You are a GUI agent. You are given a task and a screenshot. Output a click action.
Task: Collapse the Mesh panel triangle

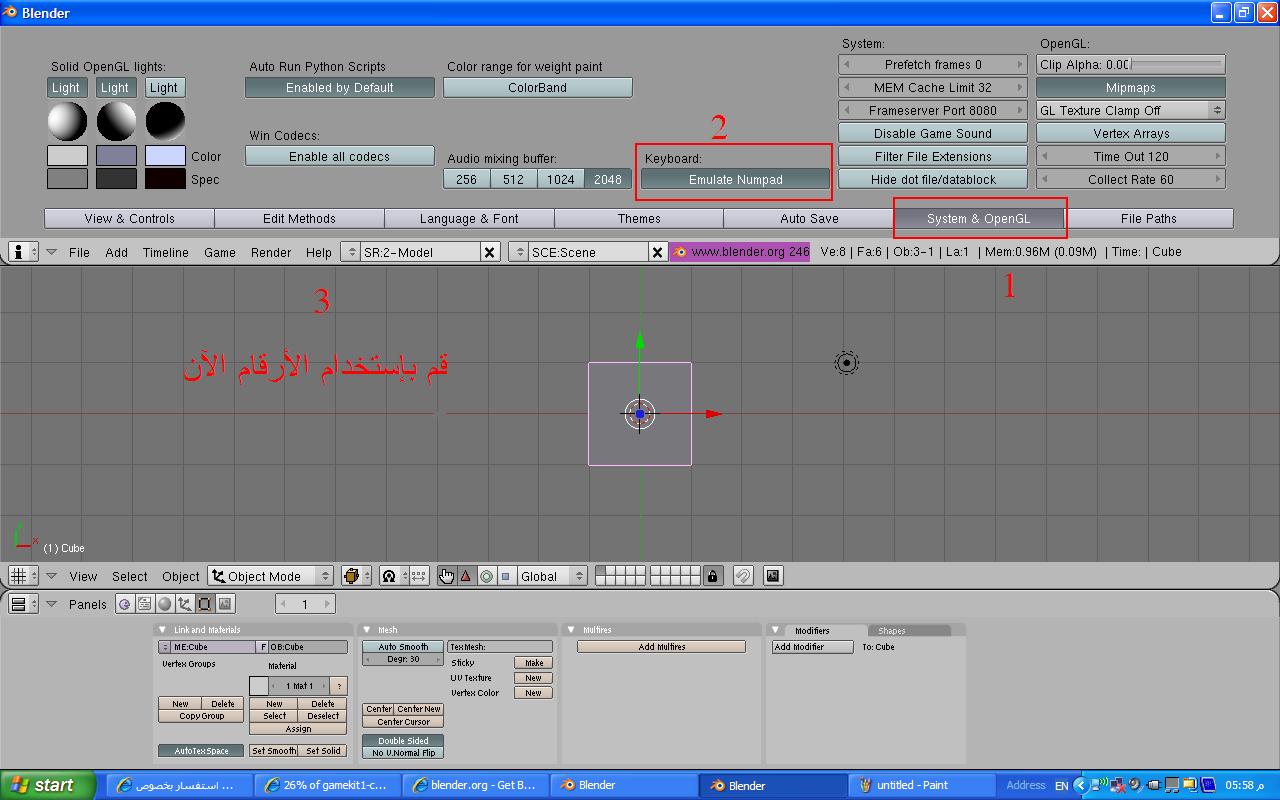367,630
